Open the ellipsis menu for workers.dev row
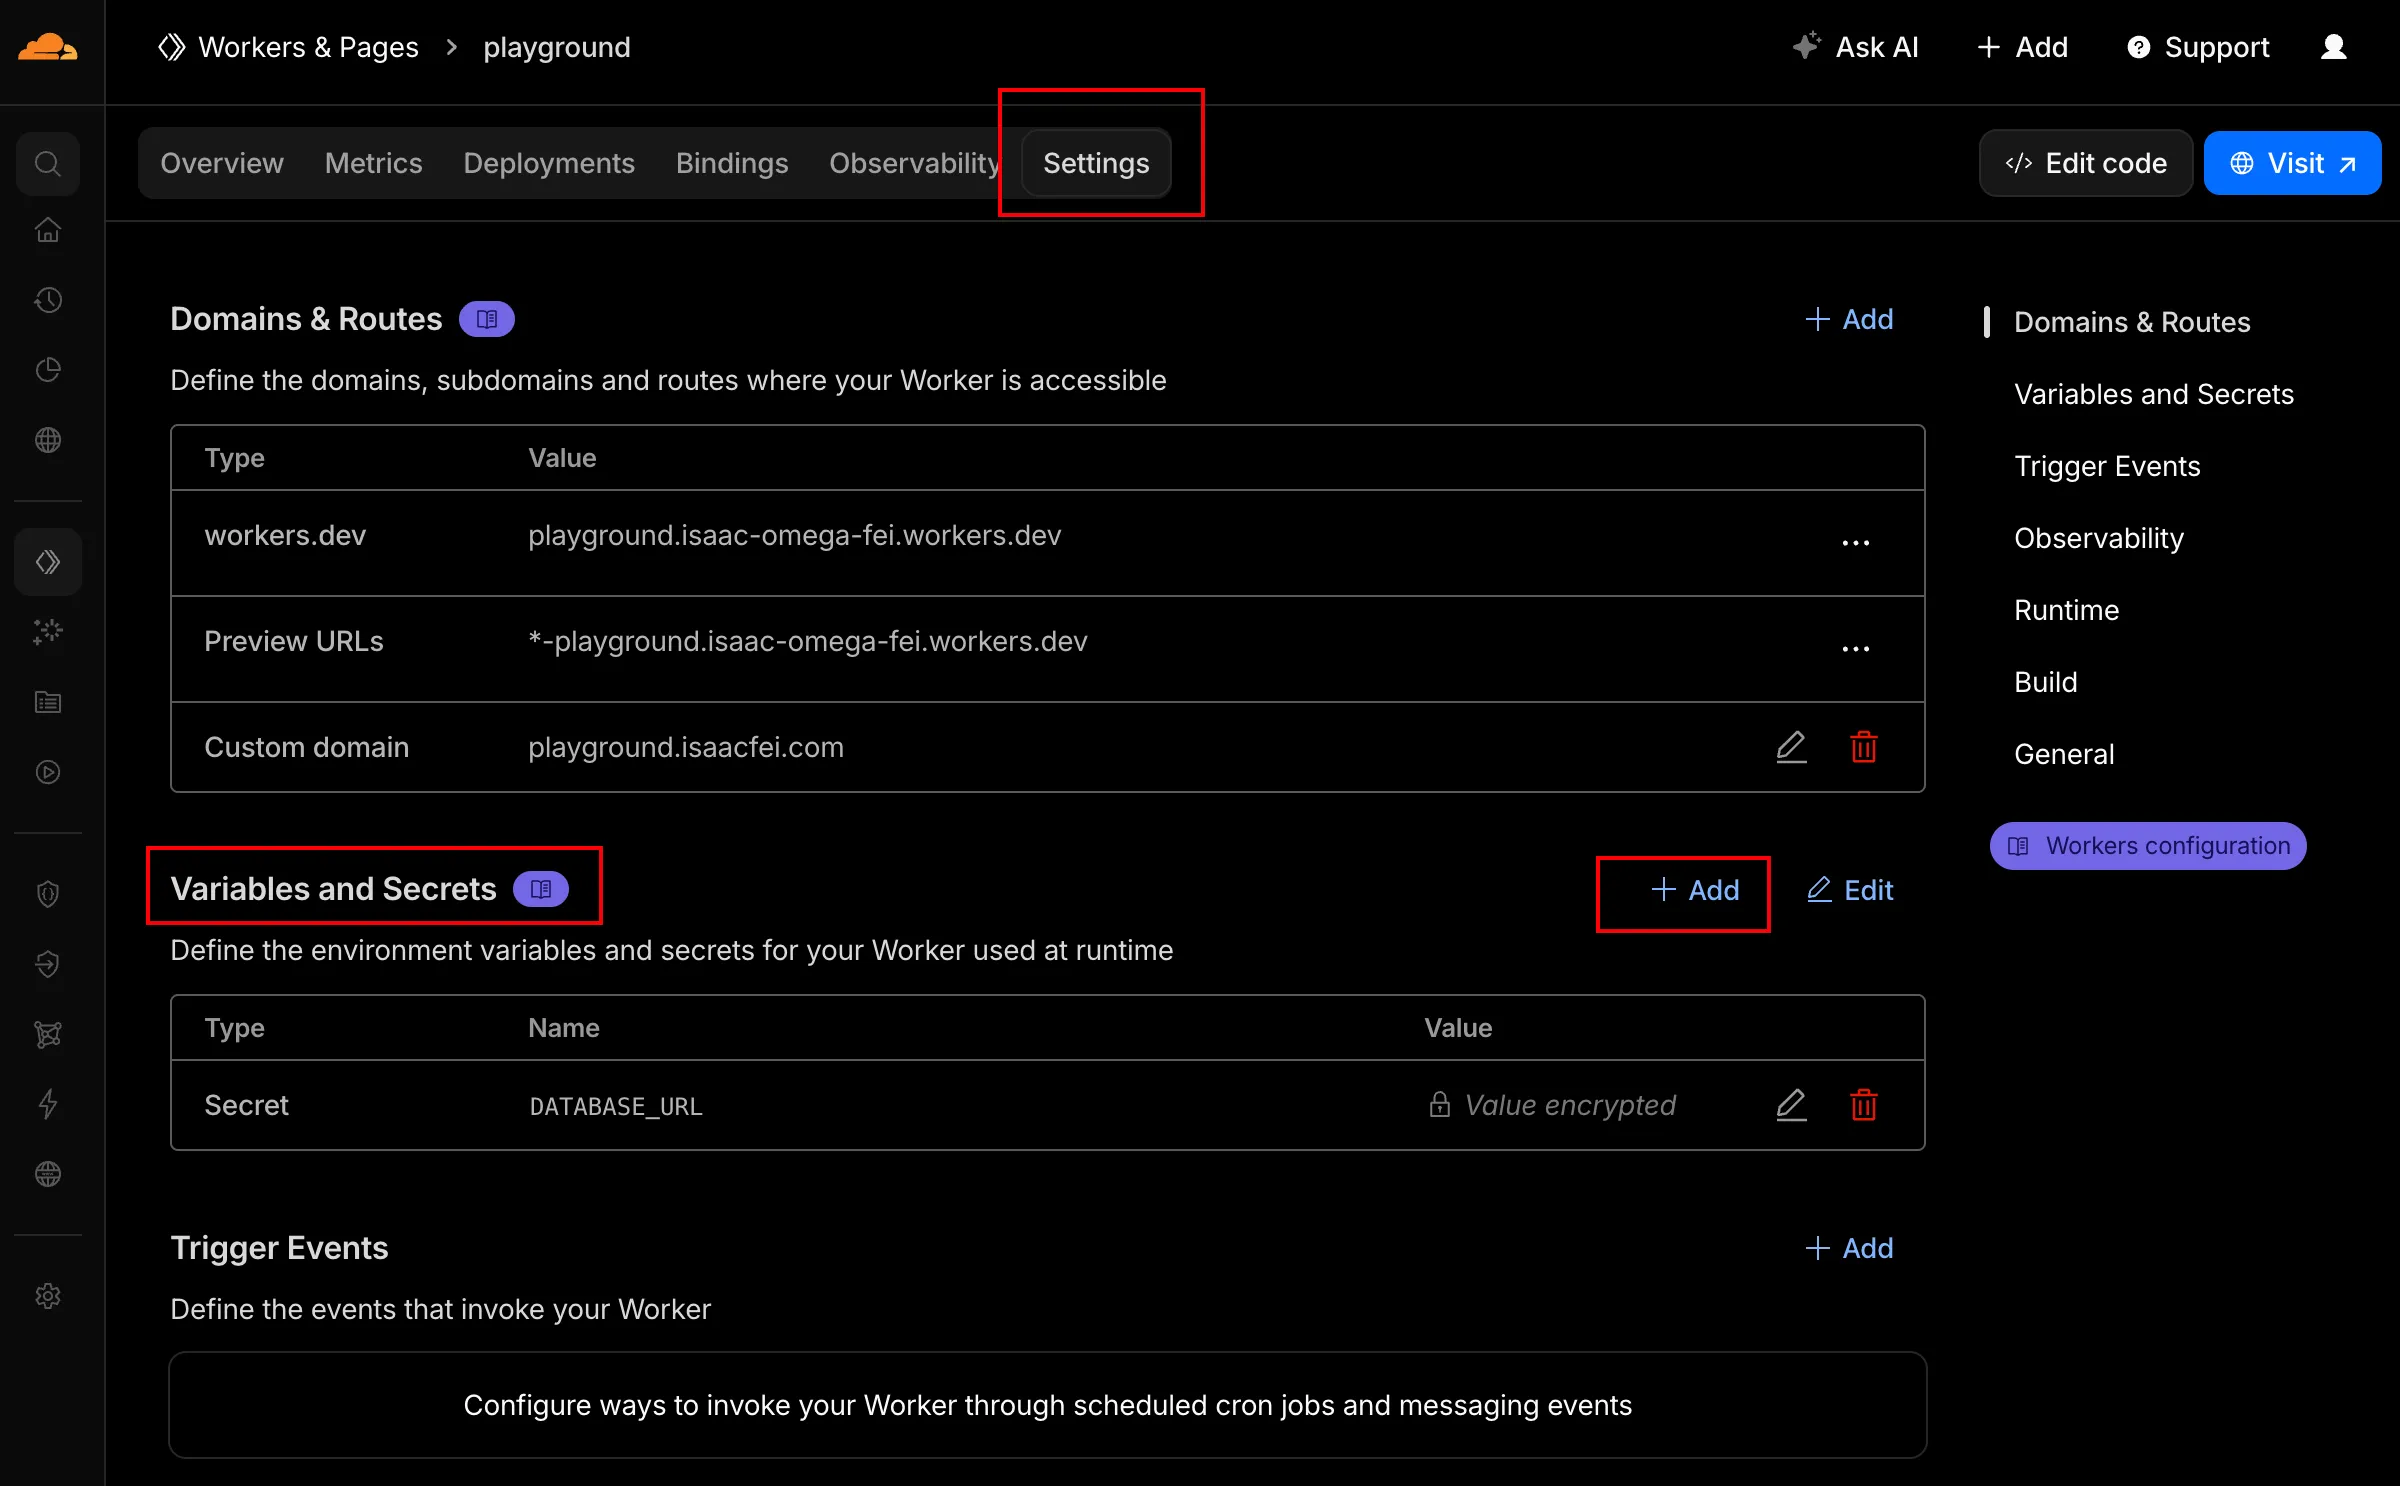 (1855, 542)
